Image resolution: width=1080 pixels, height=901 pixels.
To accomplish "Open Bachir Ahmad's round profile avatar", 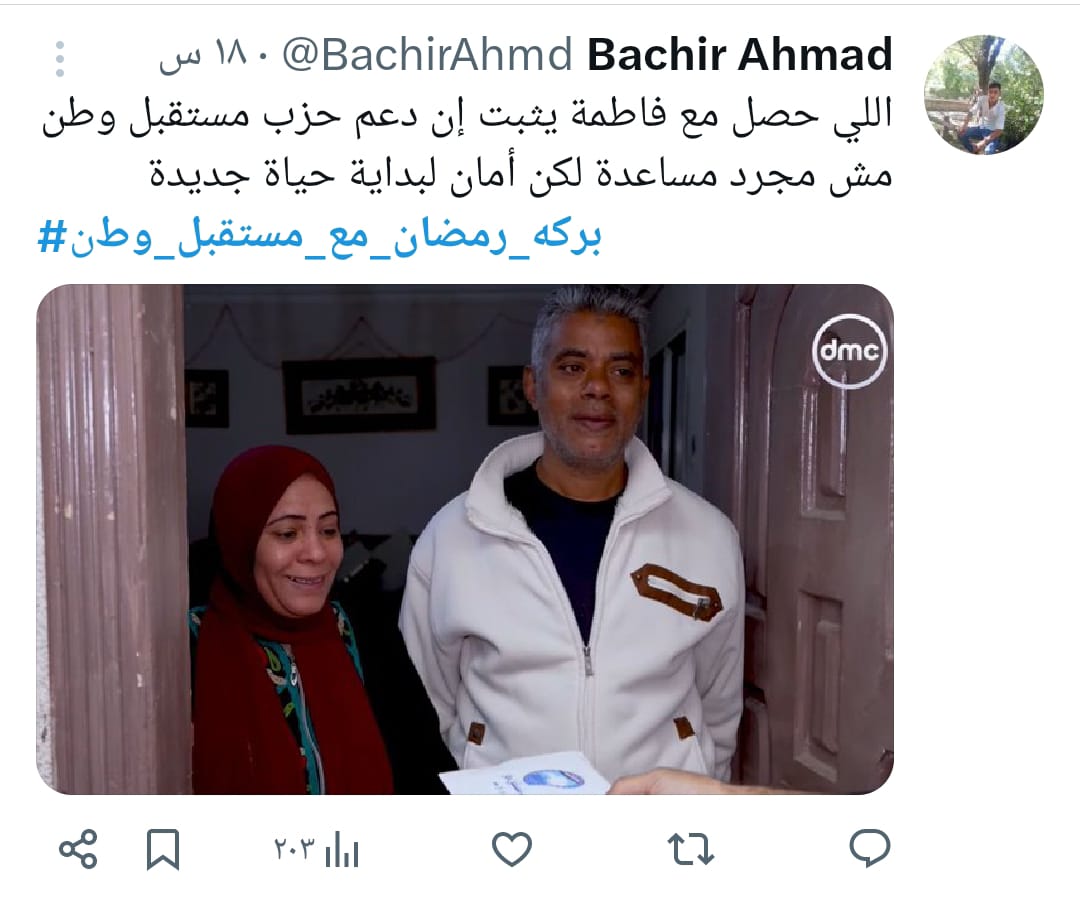I will (984, 94).
